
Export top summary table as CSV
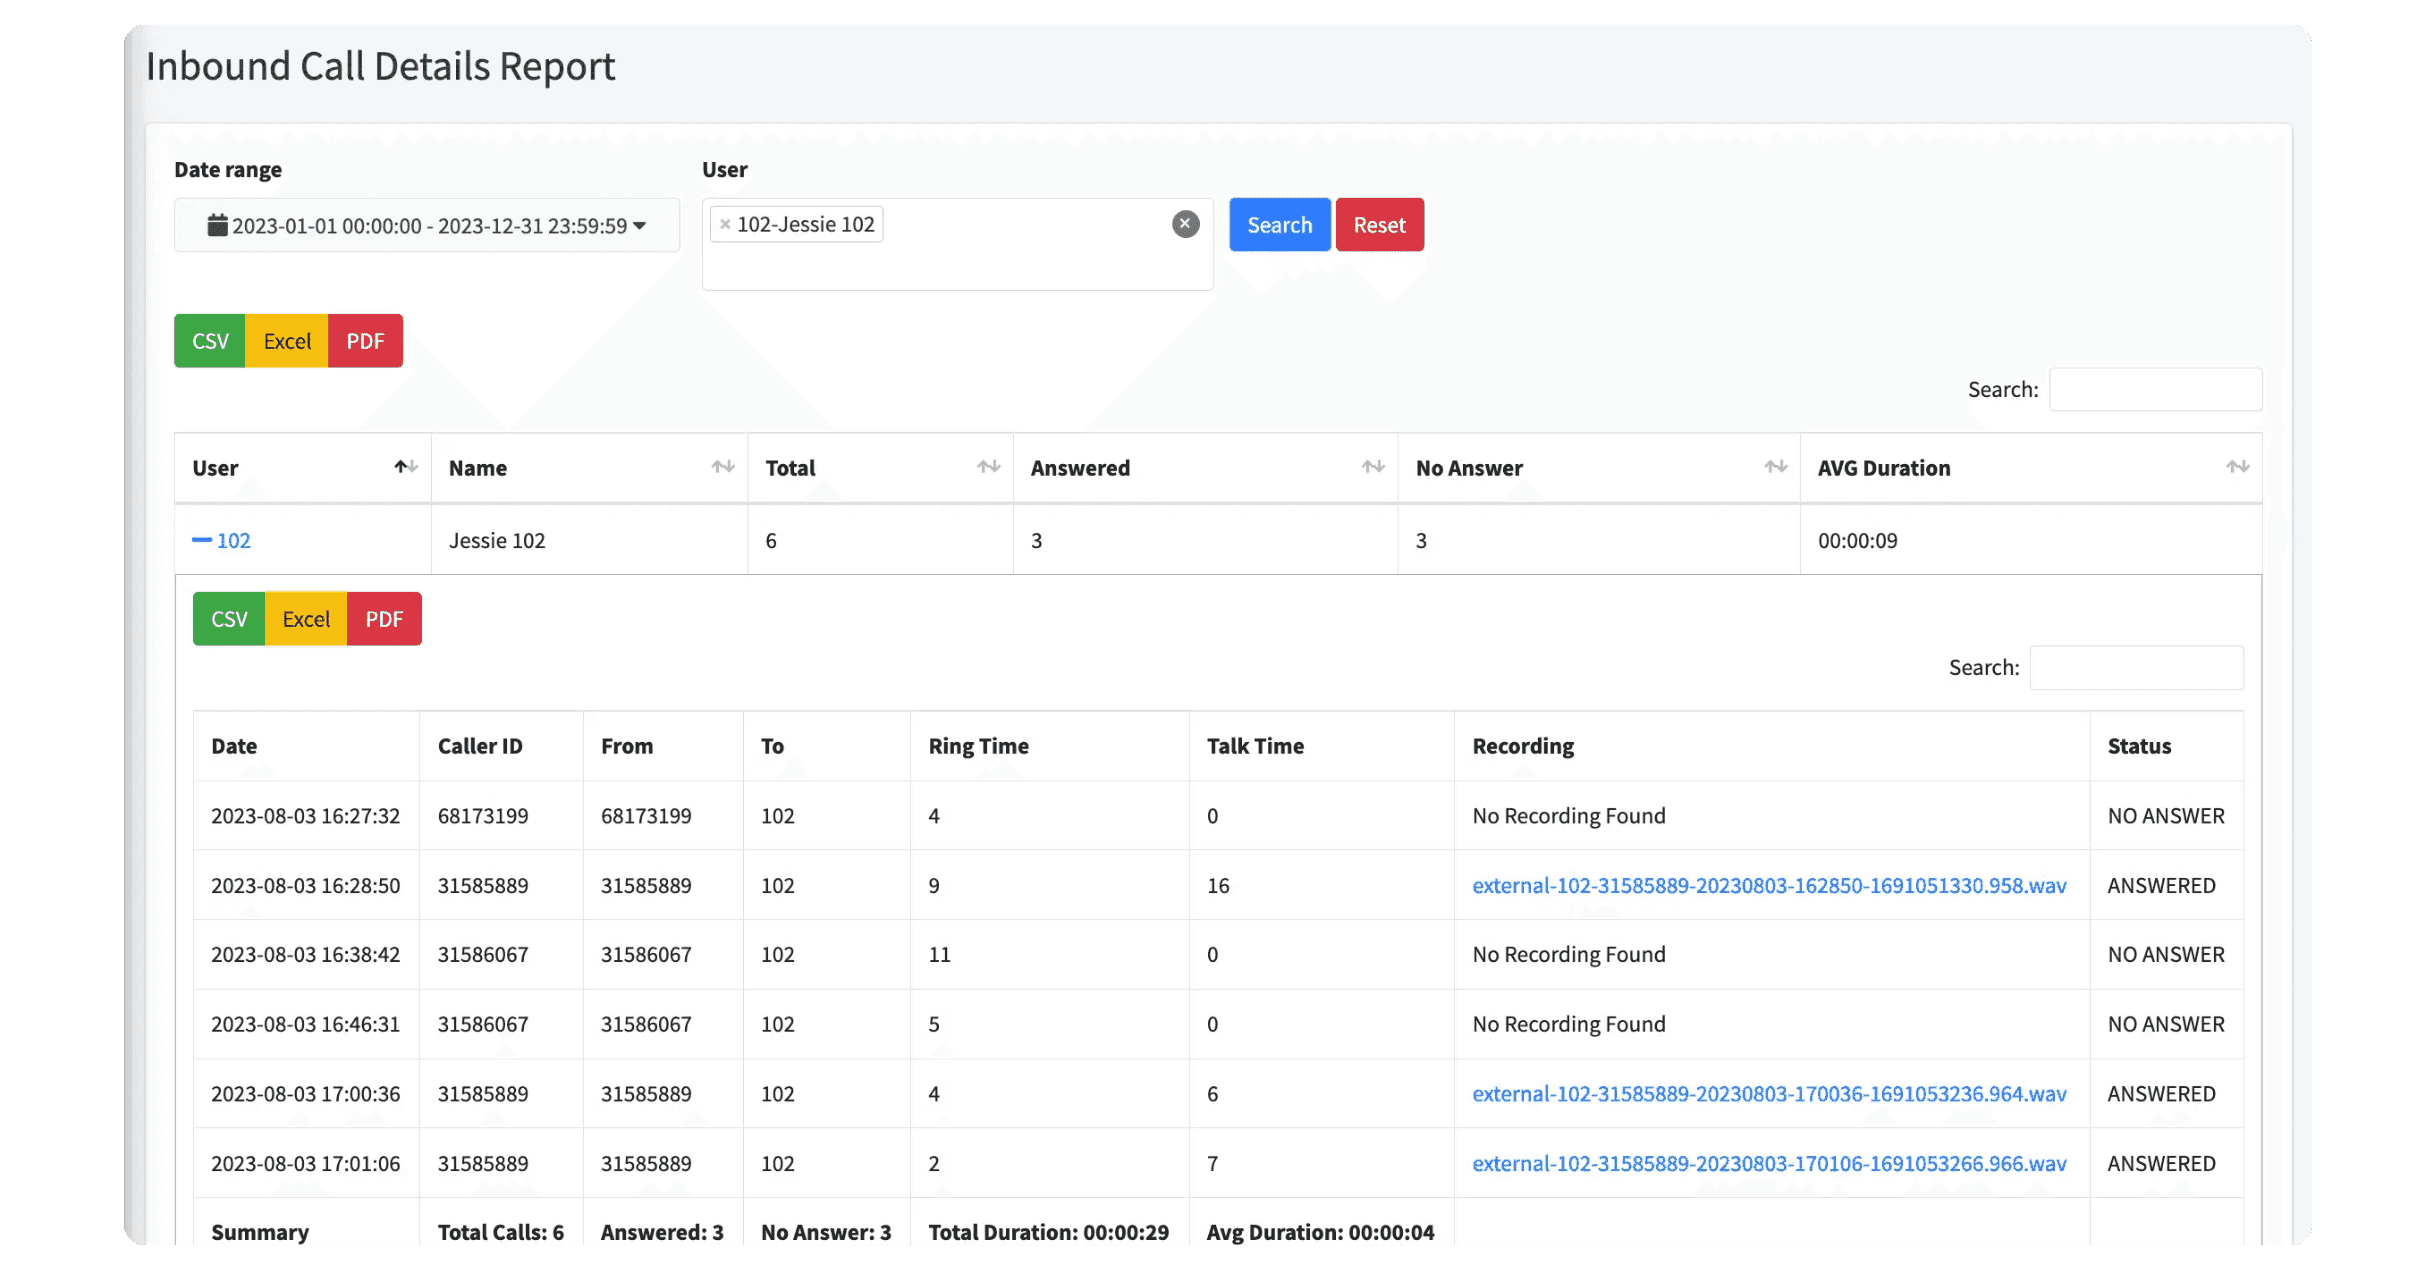[210, 341]
